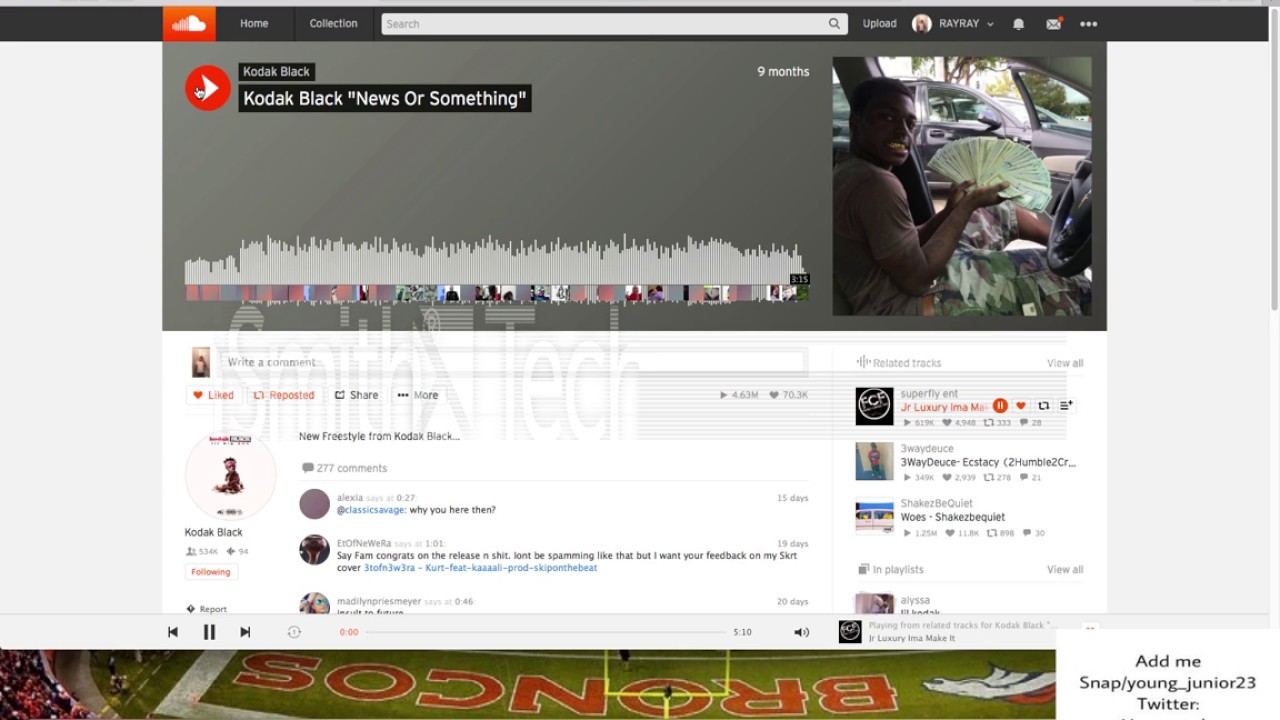Toggle the Liked button
The height and width of the screenshot is (720, 1280).
pos(213,395)
